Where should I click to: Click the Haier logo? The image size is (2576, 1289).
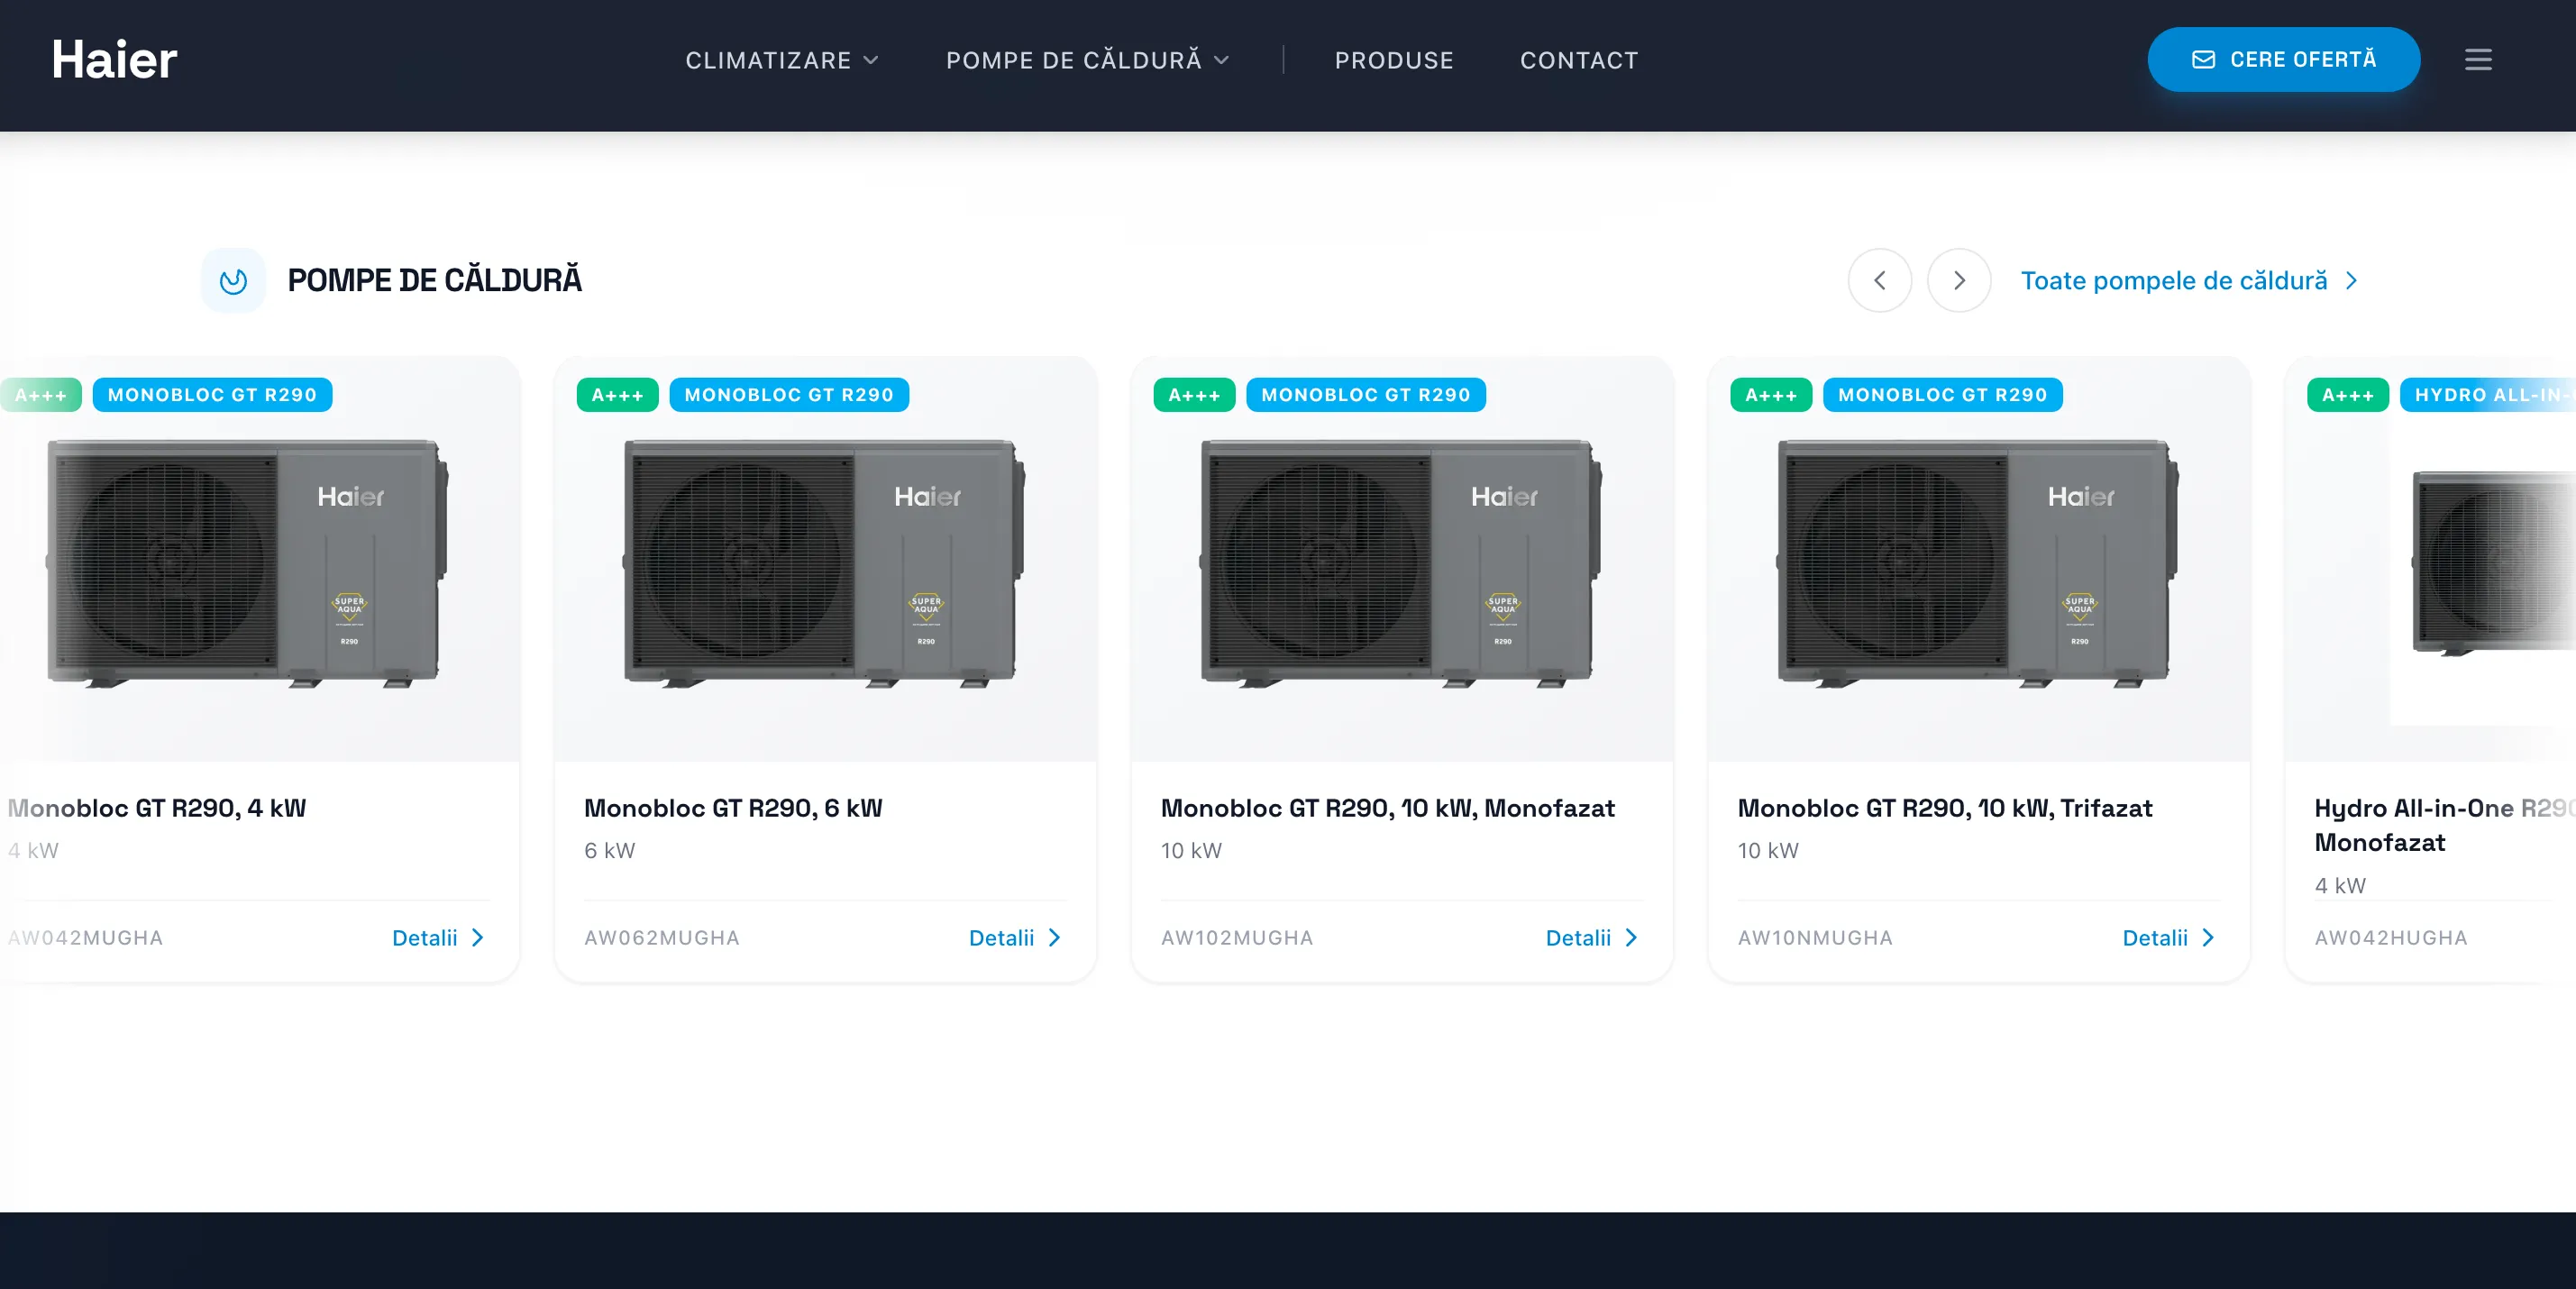point(114,60)
